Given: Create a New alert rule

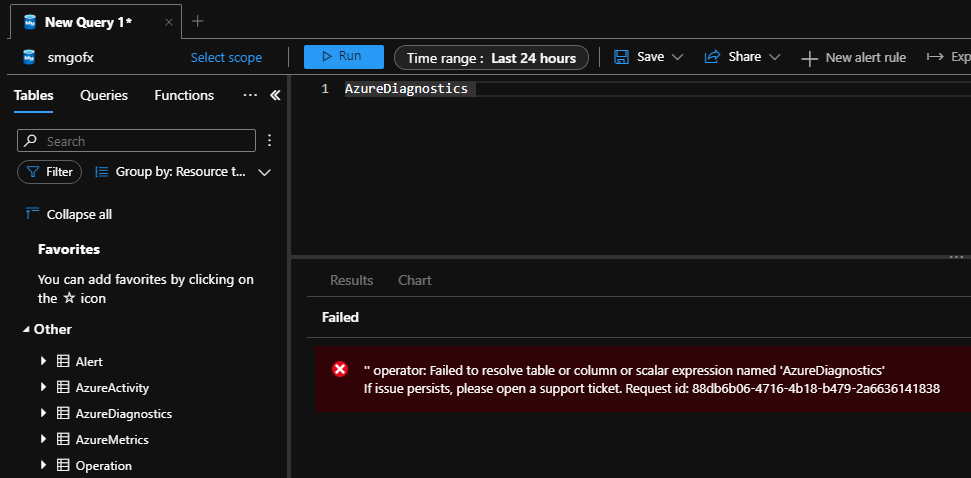Looking at the screenshot, I should click(854, 58).
